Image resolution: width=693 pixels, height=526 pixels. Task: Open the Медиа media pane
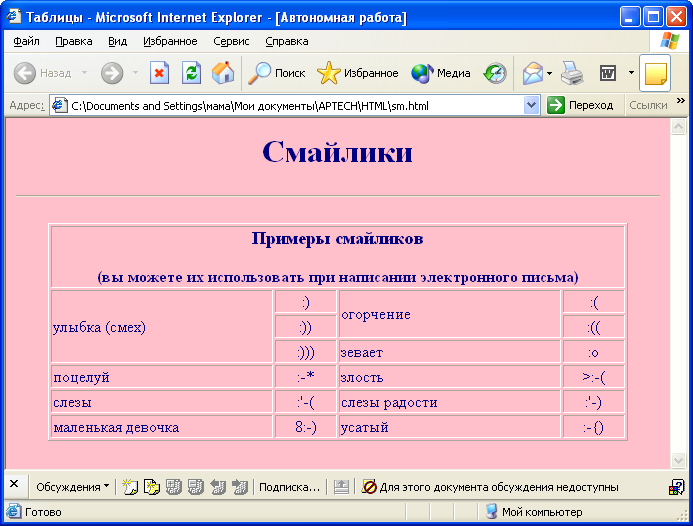point(441,73)
